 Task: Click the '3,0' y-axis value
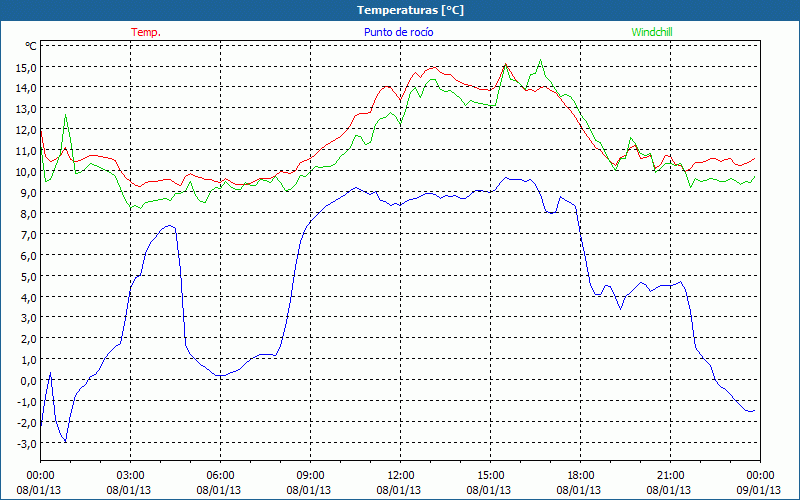[x=29, y=318]
